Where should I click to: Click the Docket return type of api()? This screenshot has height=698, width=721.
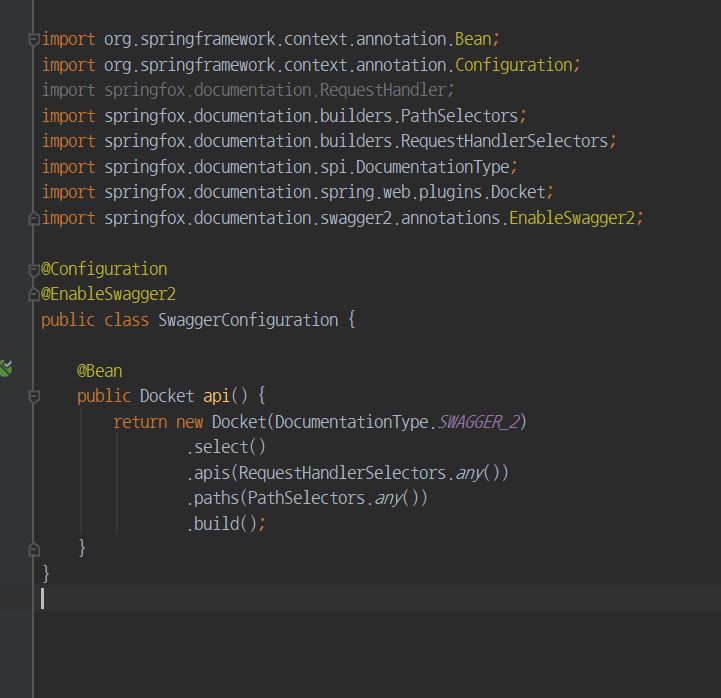coord(167,396)
